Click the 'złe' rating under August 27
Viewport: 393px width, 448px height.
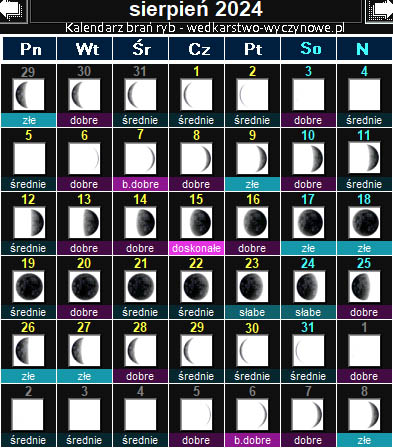coord(84,376)
